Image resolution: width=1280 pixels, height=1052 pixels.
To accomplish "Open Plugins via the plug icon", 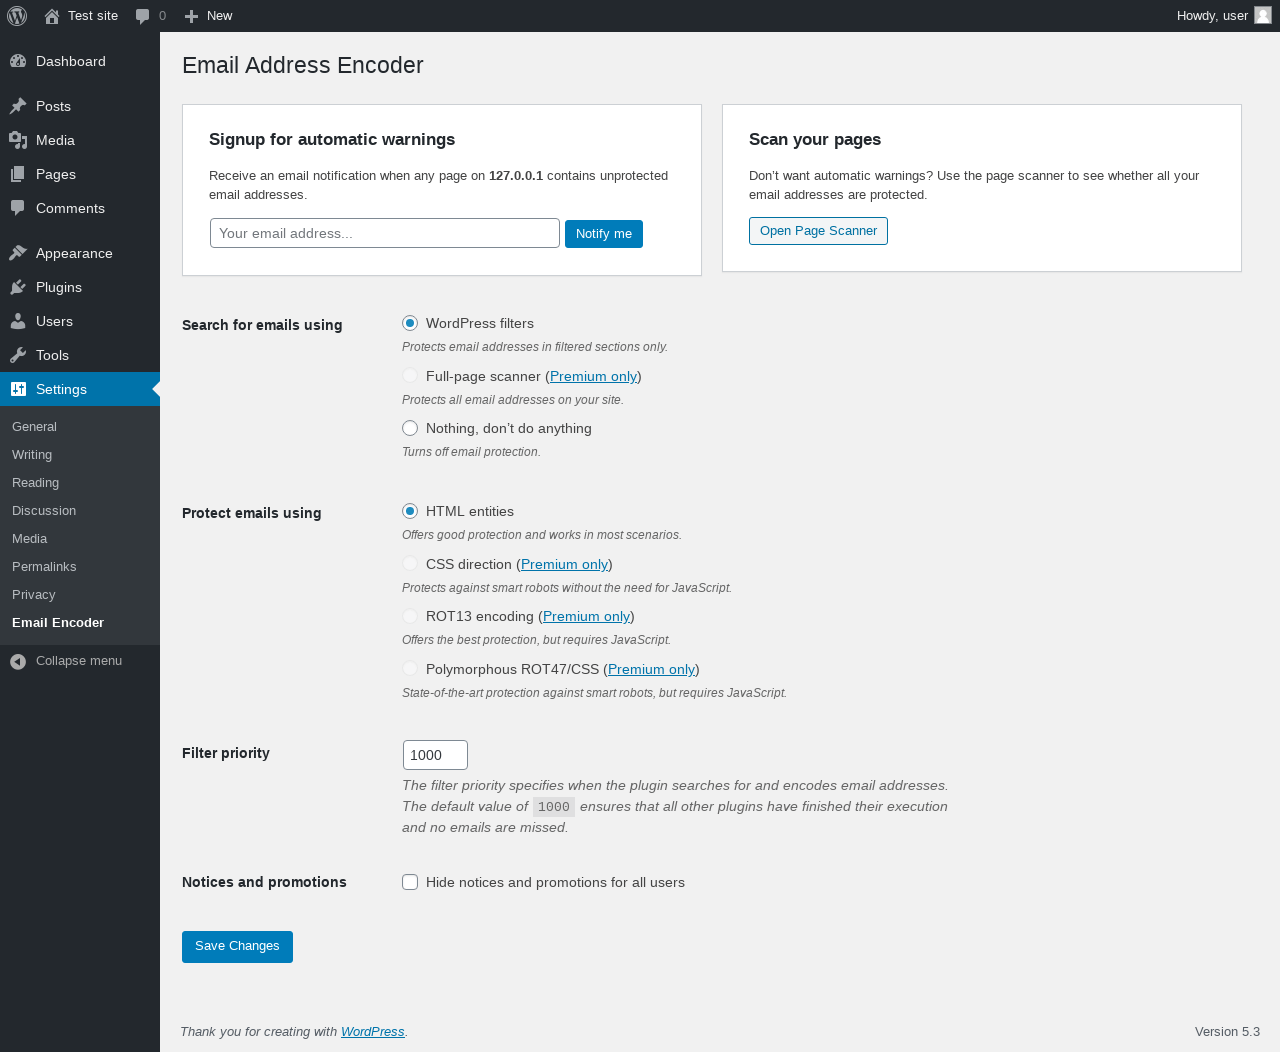I will pos(18,287).
